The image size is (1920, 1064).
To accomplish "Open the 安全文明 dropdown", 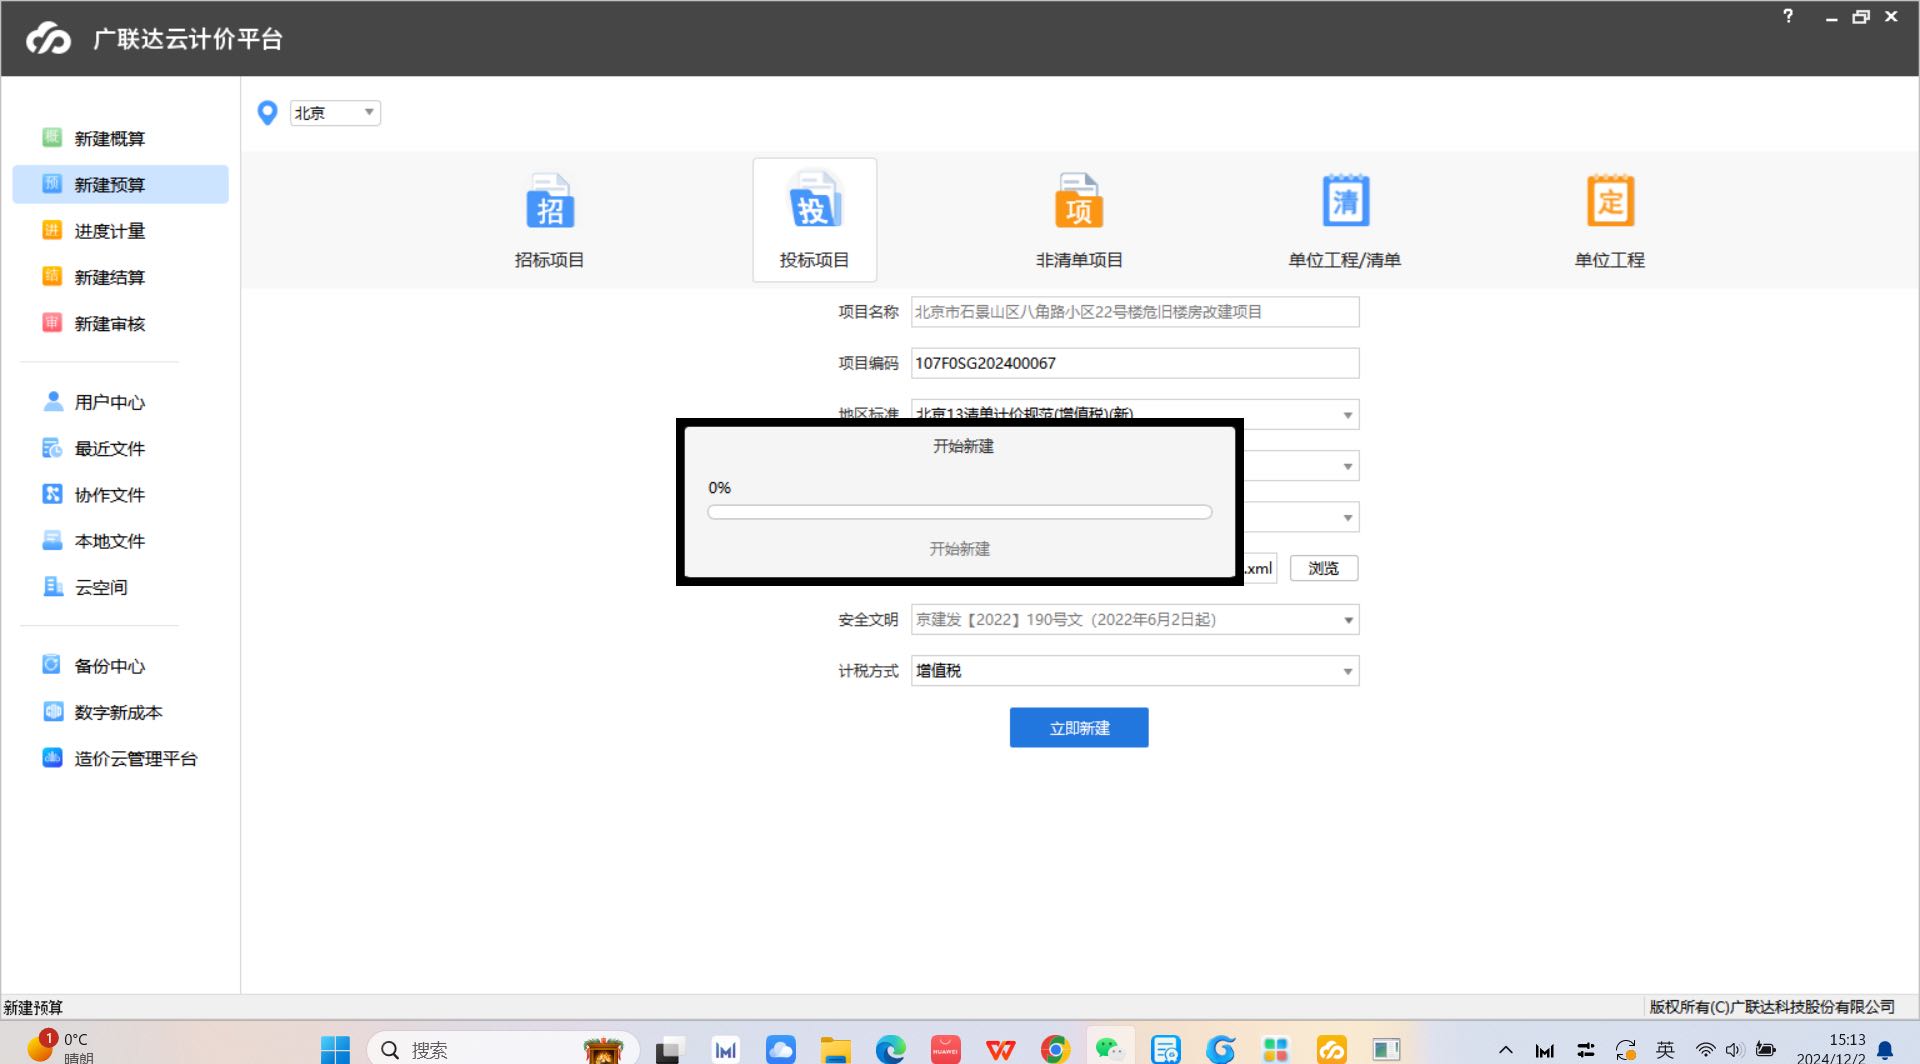I will coord(1135,619).
